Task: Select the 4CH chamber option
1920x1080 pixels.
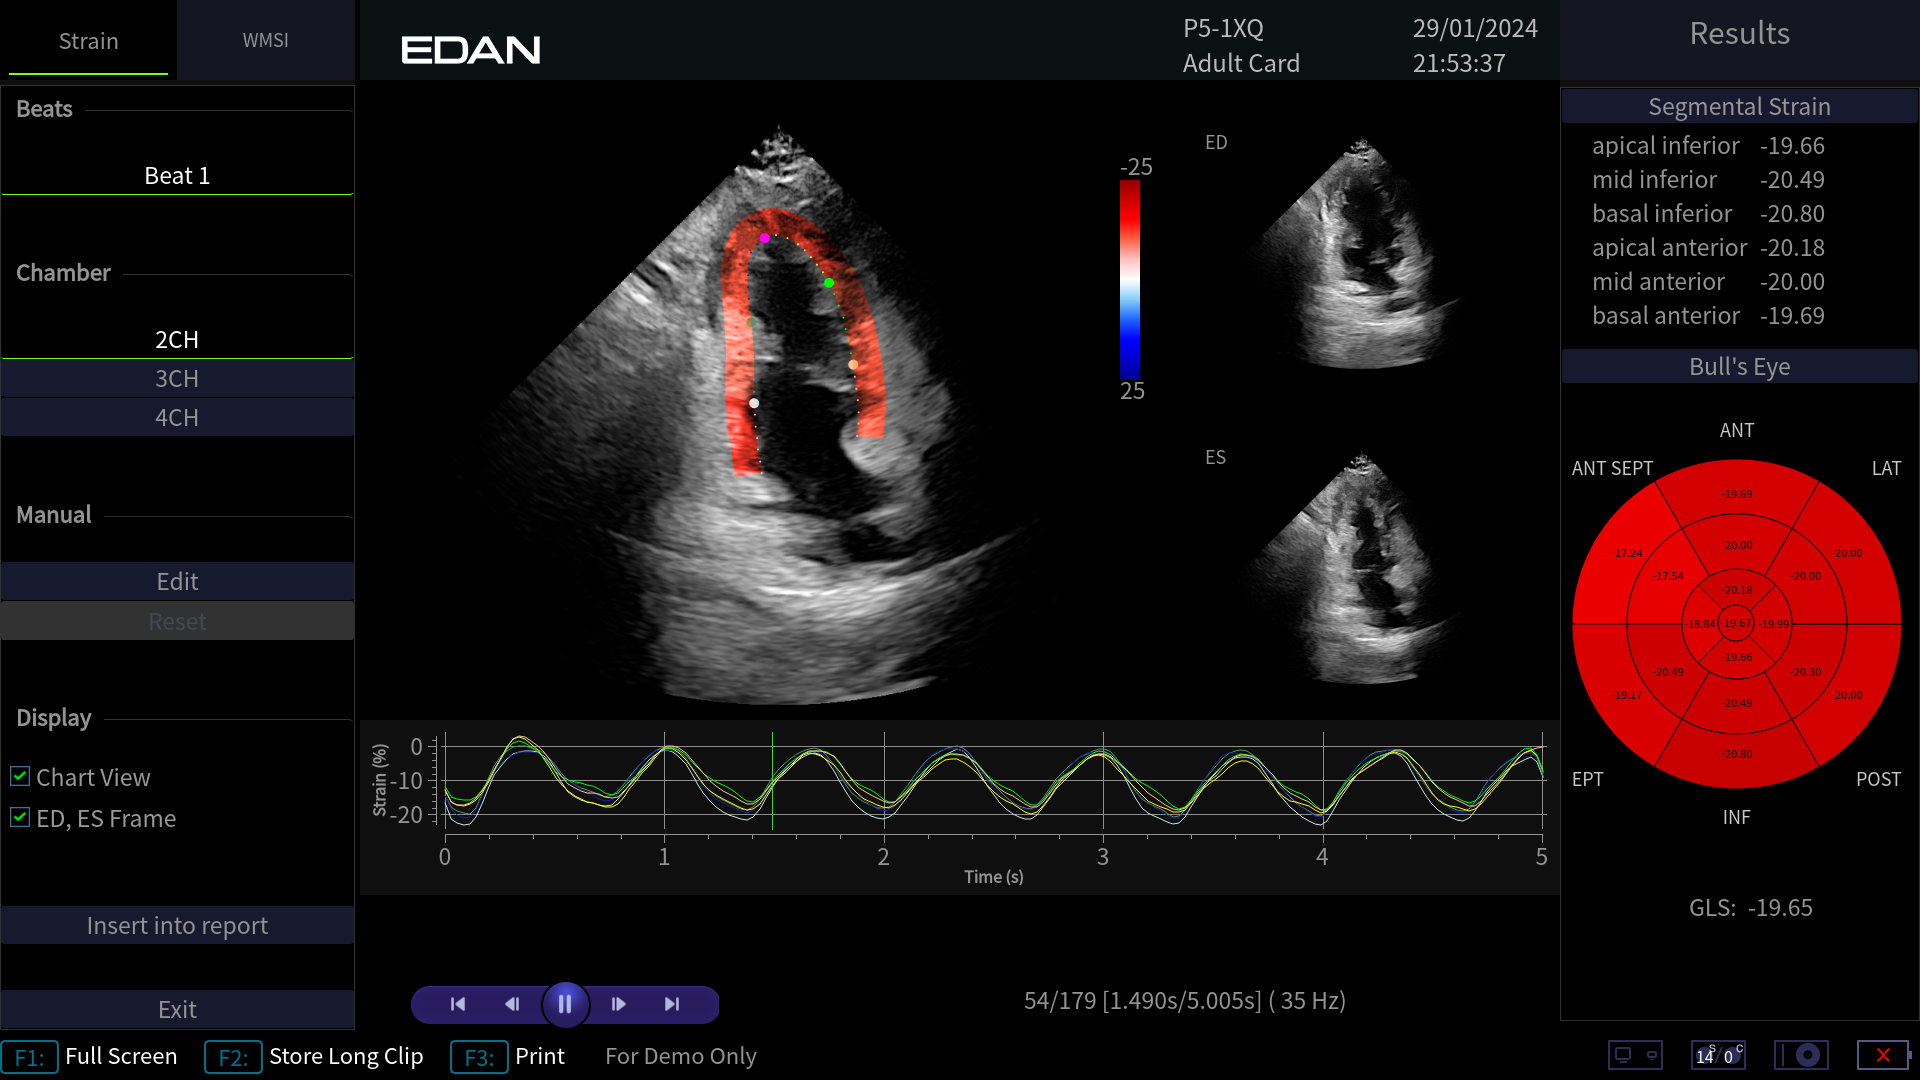Action: [x=177, y=418]
